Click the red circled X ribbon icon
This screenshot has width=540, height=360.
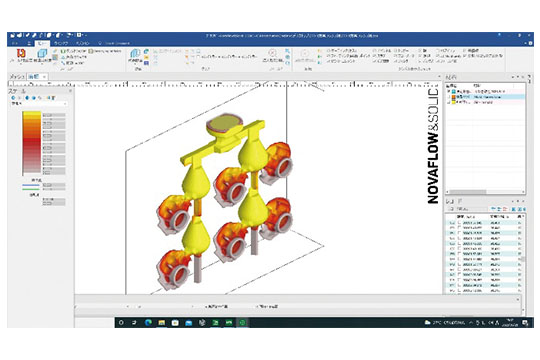pos(272,53)
